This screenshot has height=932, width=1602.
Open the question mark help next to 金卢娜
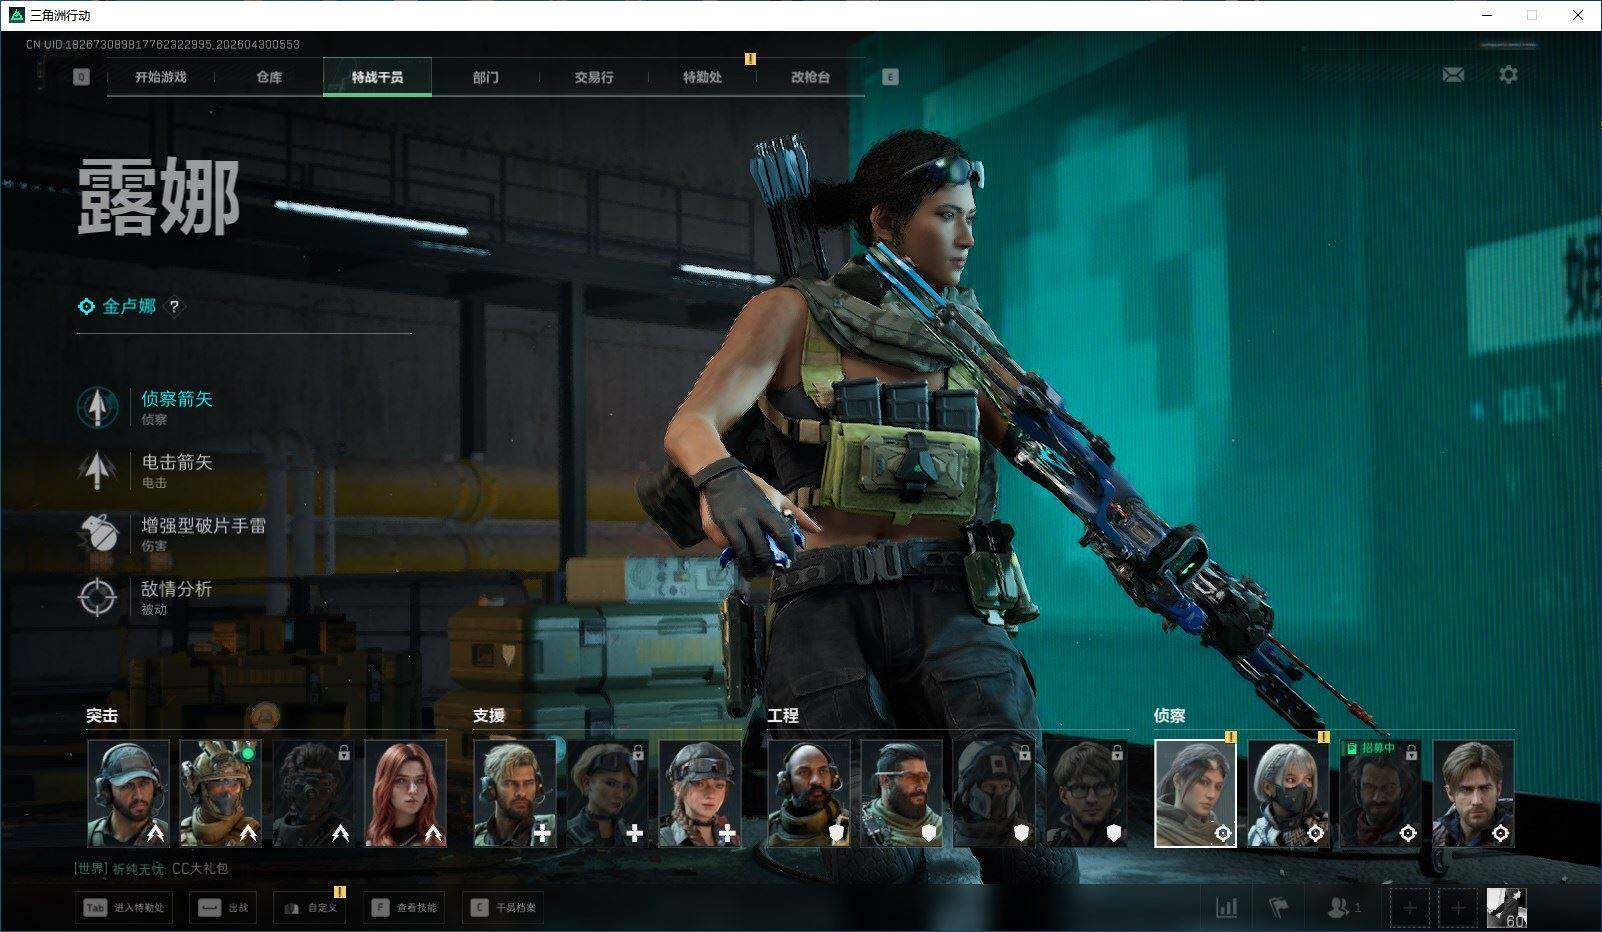click(174, 307)
